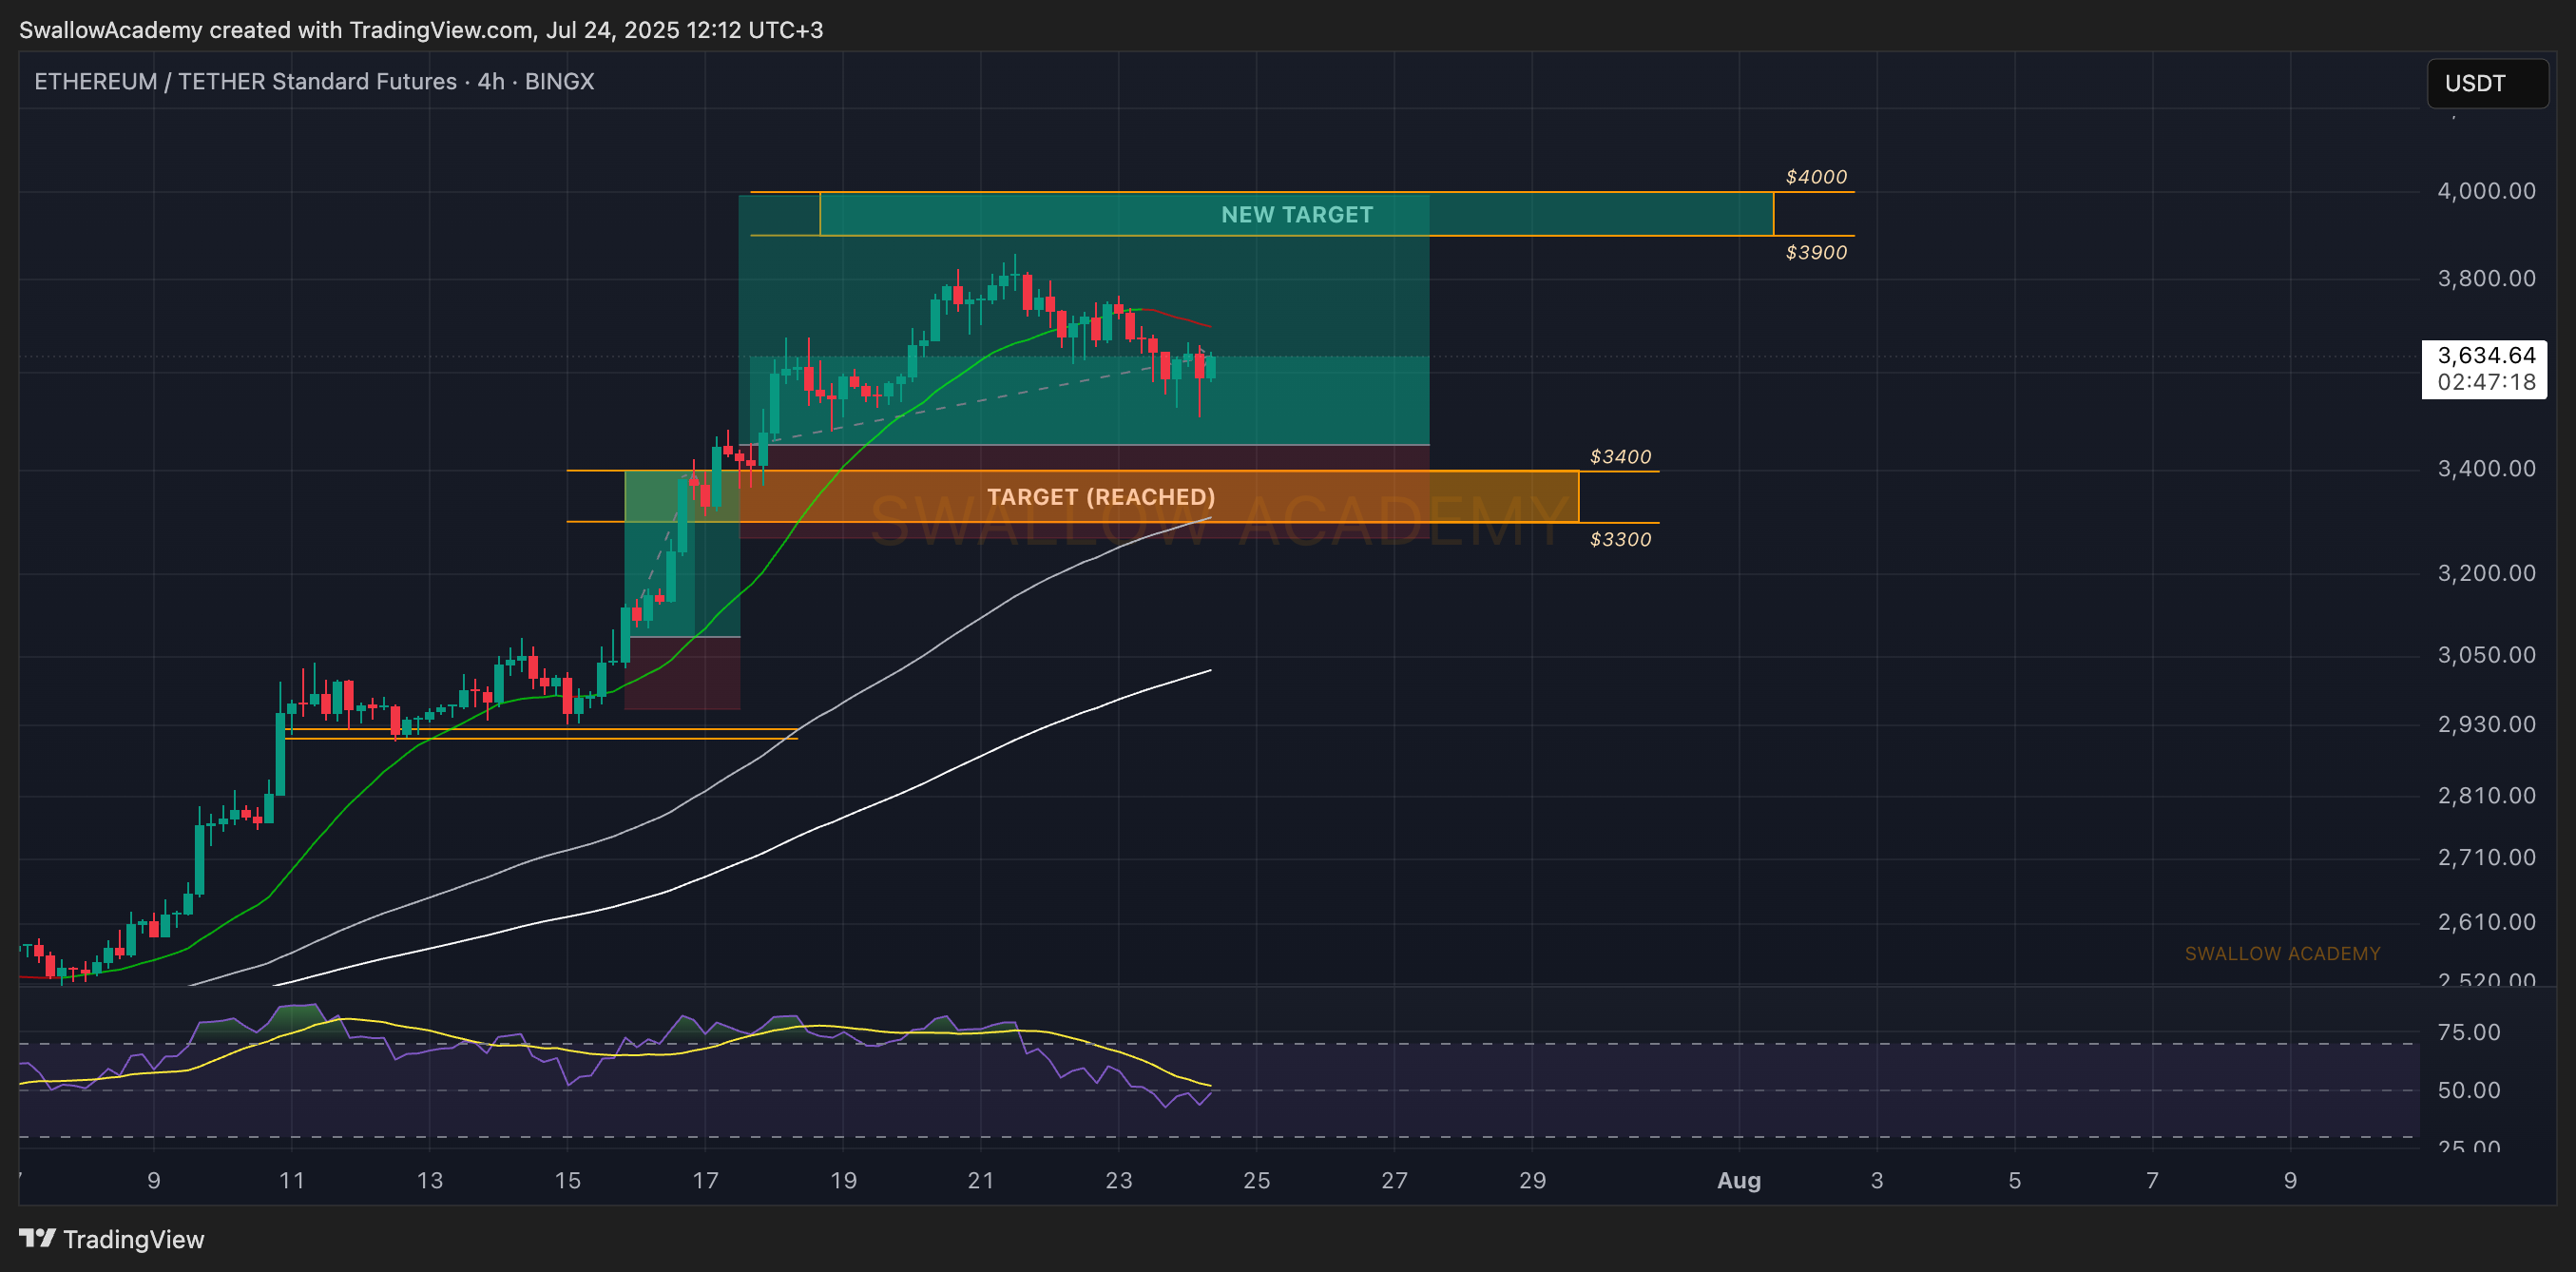Viewport: 2576px width, 1272px height.
Task: Click the TARGET (REACHED) zone label
Action: click(1101, 496)
